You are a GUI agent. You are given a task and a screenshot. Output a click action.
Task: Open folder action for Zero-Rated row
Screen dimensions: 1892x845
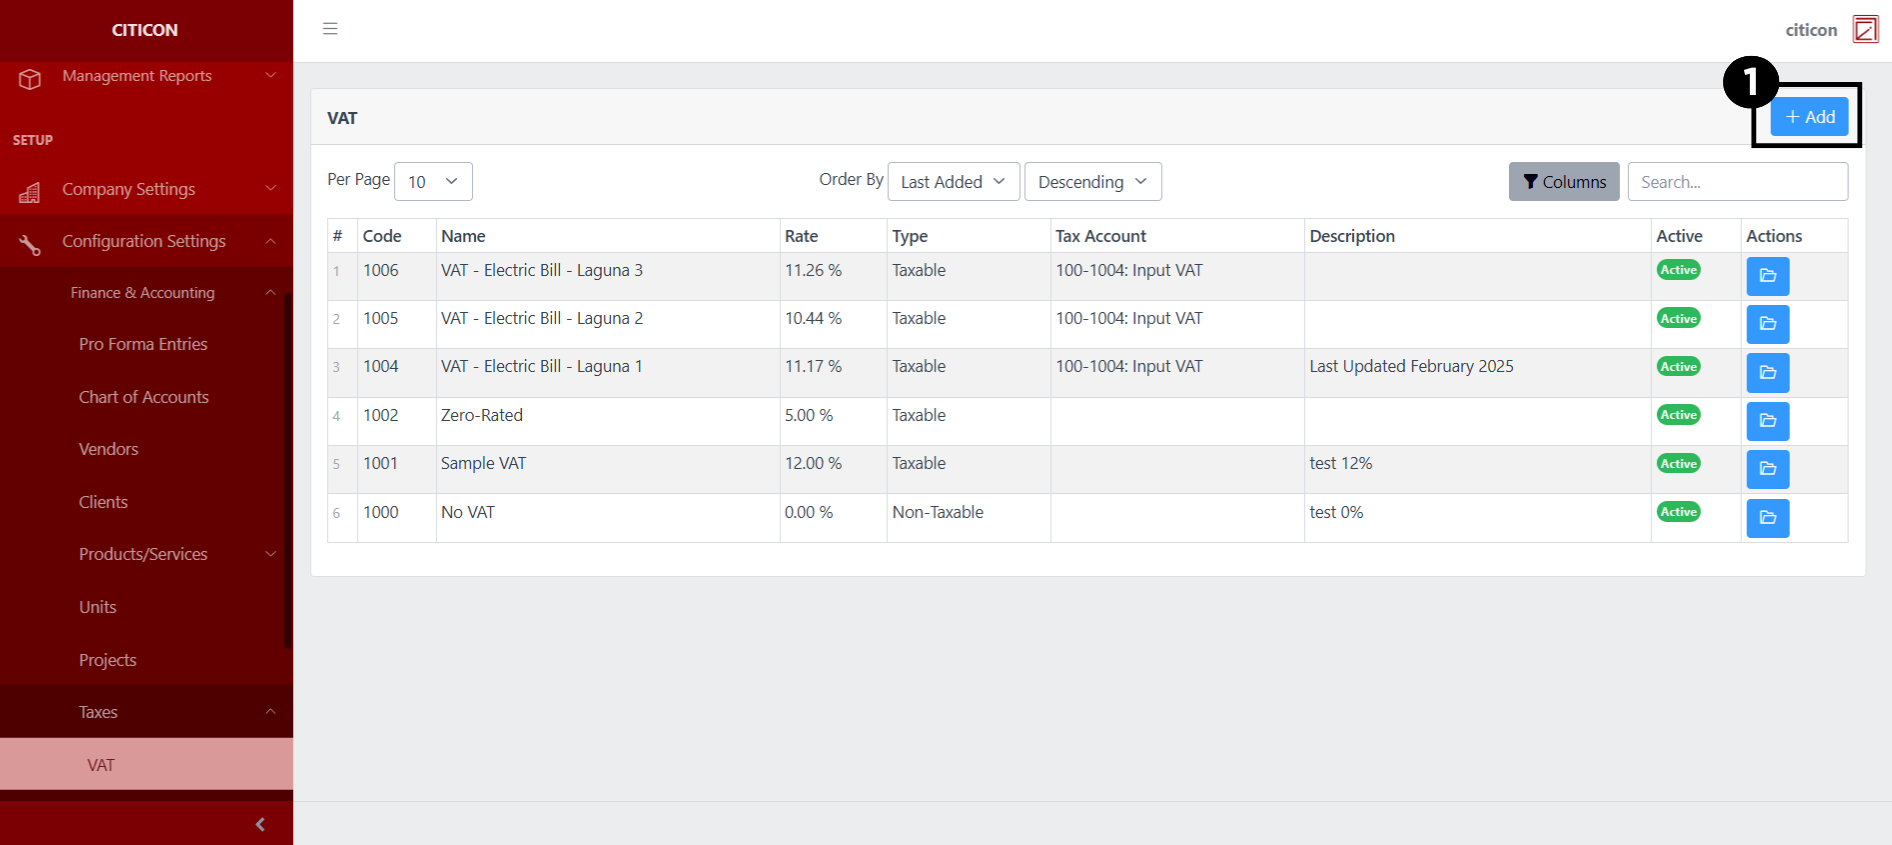click(1767, 421)
